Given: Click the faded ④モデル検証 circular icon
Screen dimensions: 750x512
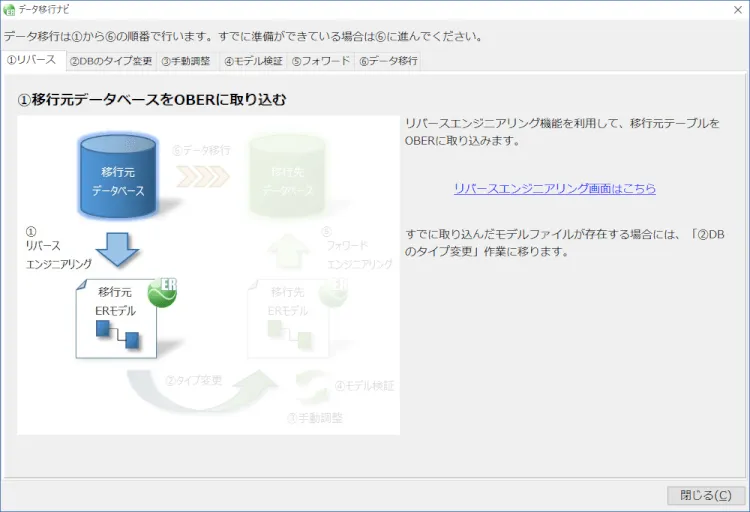Looking at the screenshot, I should click(316, 385).
